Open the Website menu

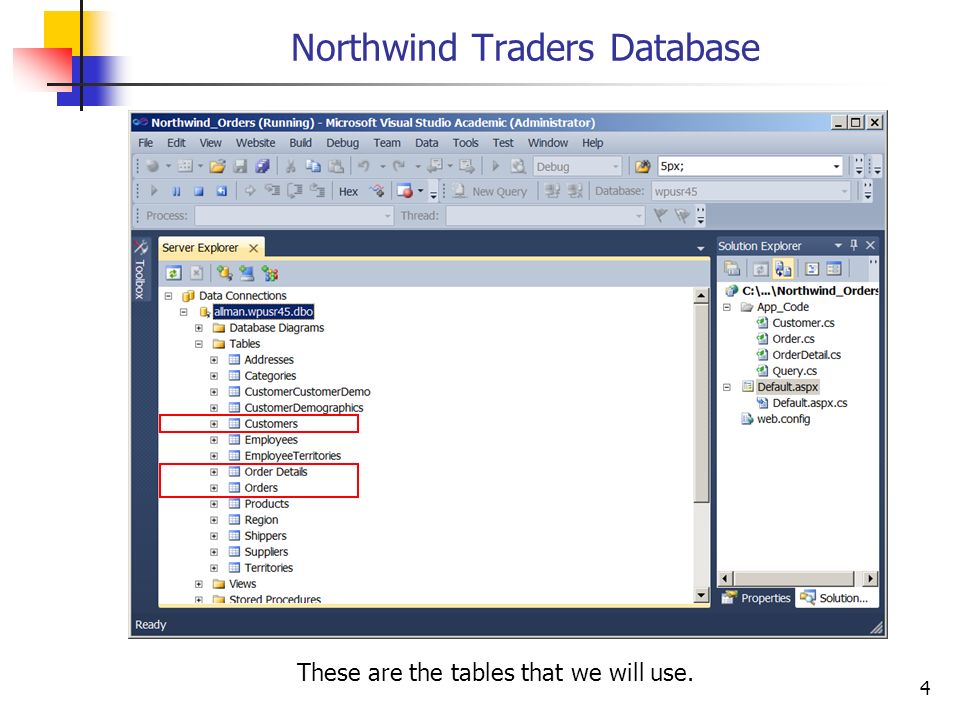click(255, 143)
